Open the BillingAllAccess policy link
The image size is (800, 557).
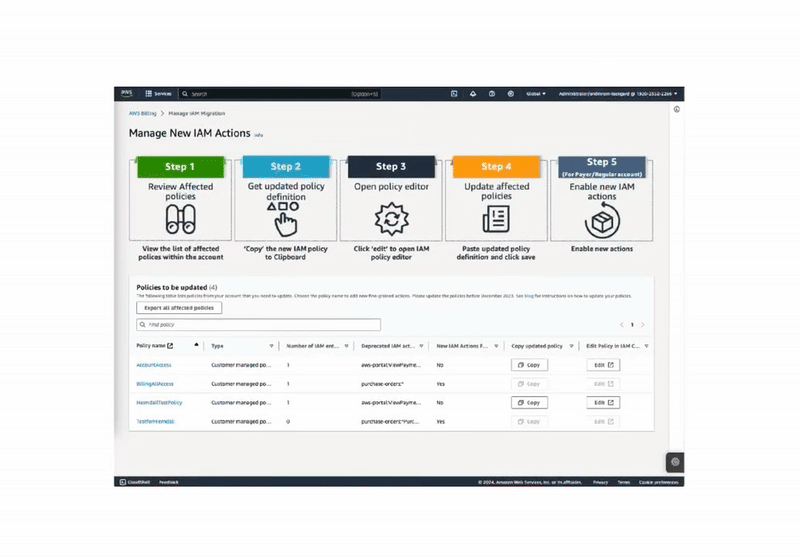[x=155, y=384]
